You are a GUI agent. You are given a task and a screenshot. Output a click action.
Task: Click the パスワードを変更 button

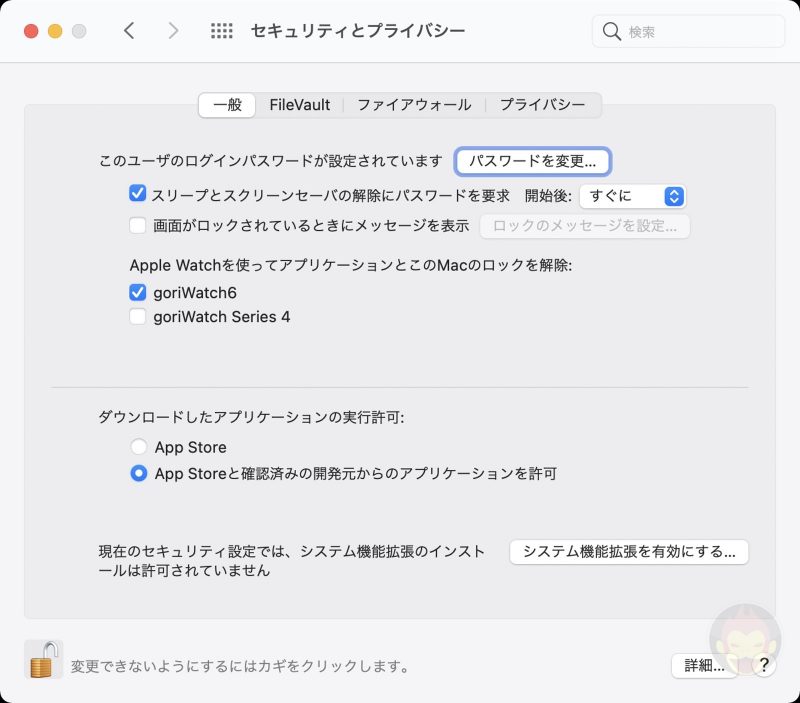click(x=533, y=161)
